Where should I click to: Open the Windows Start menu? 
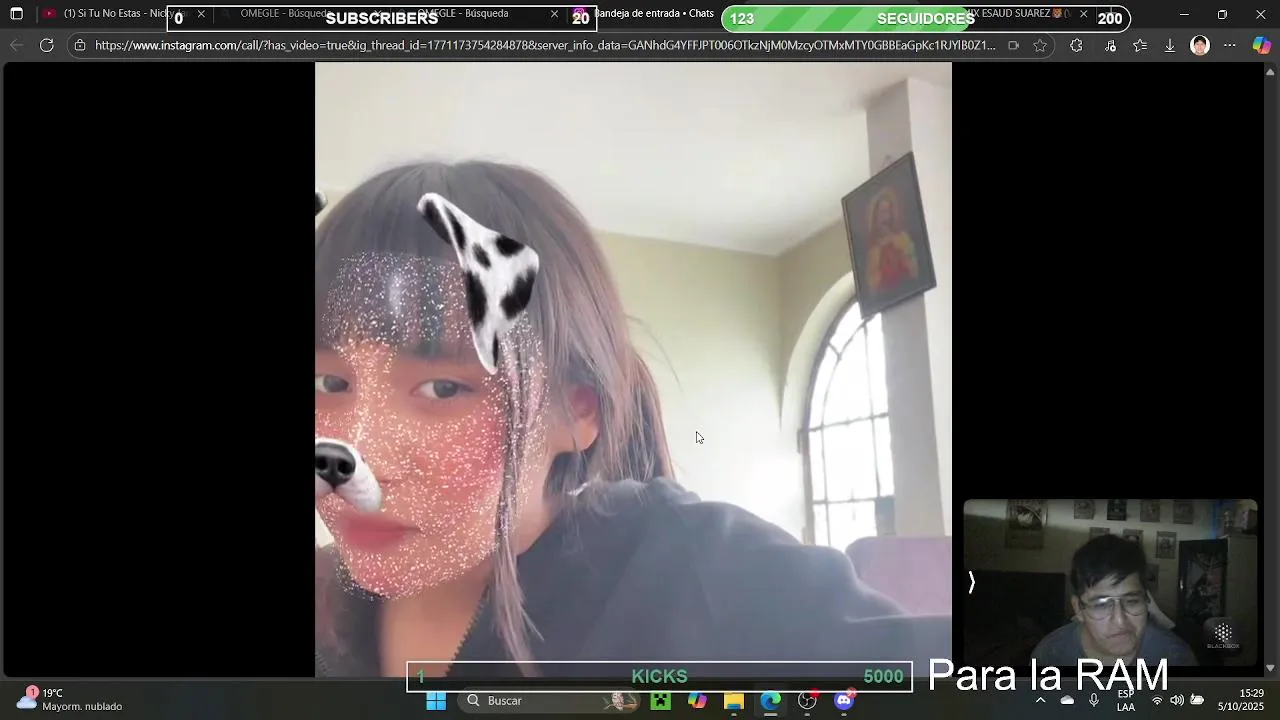[x=436, y=701]
